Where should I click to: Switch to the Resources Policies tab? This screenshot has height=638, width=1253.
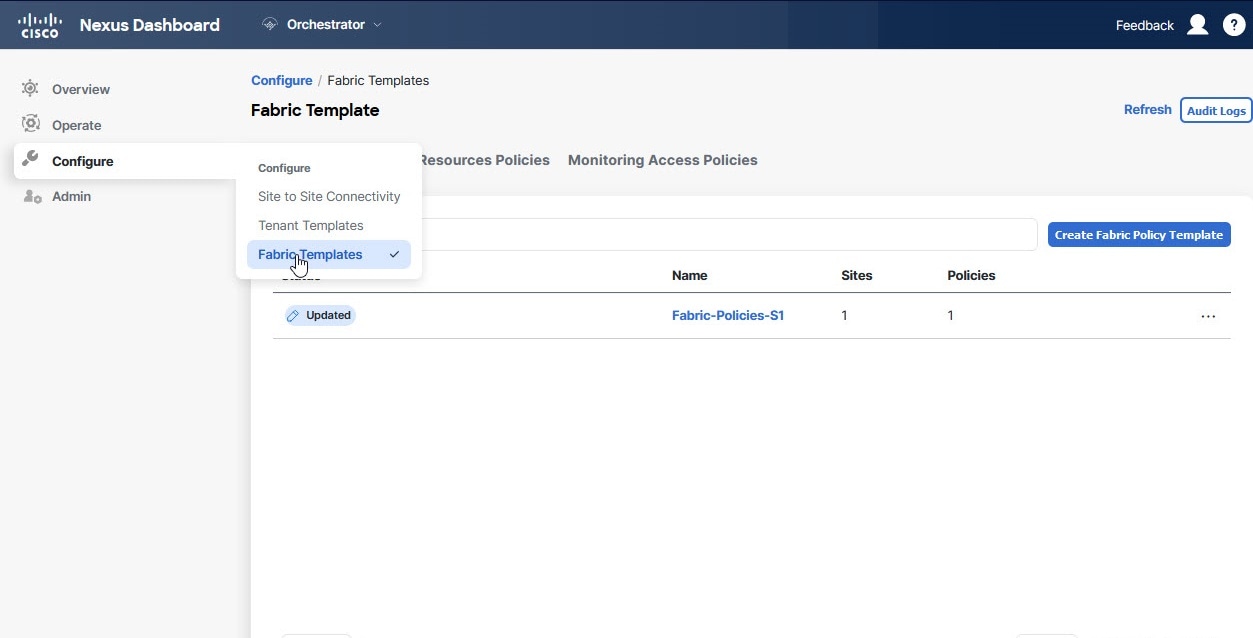pos(485,160)
